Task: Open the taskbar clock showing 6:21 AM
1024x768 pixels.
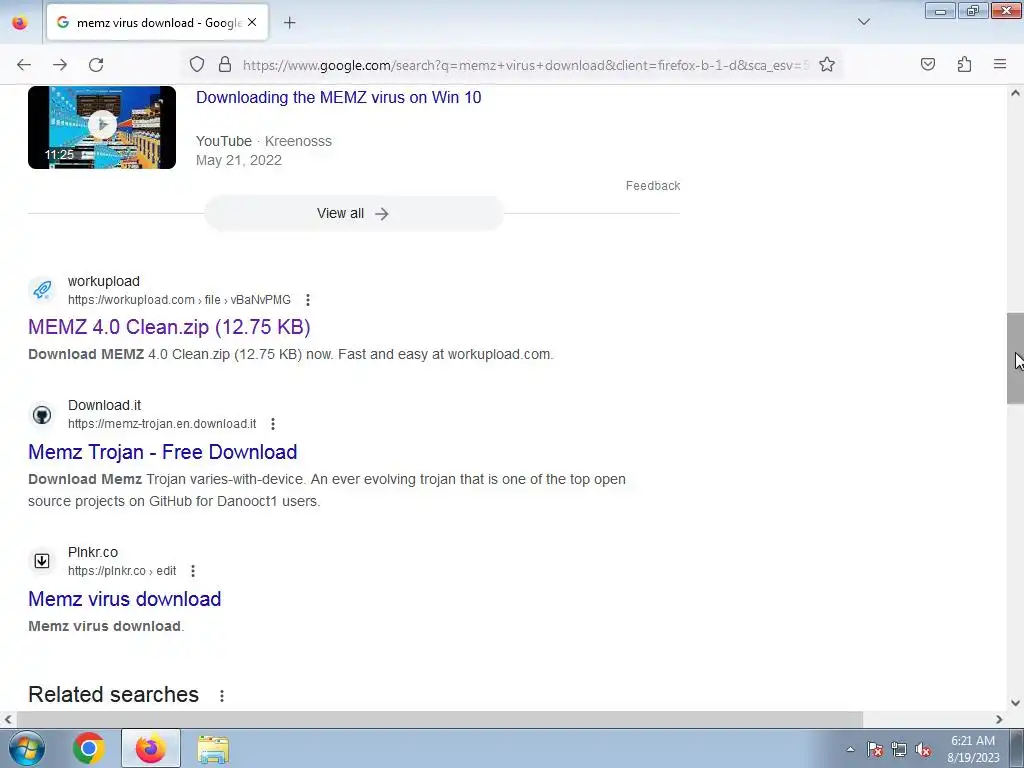Action: point(973,749)
